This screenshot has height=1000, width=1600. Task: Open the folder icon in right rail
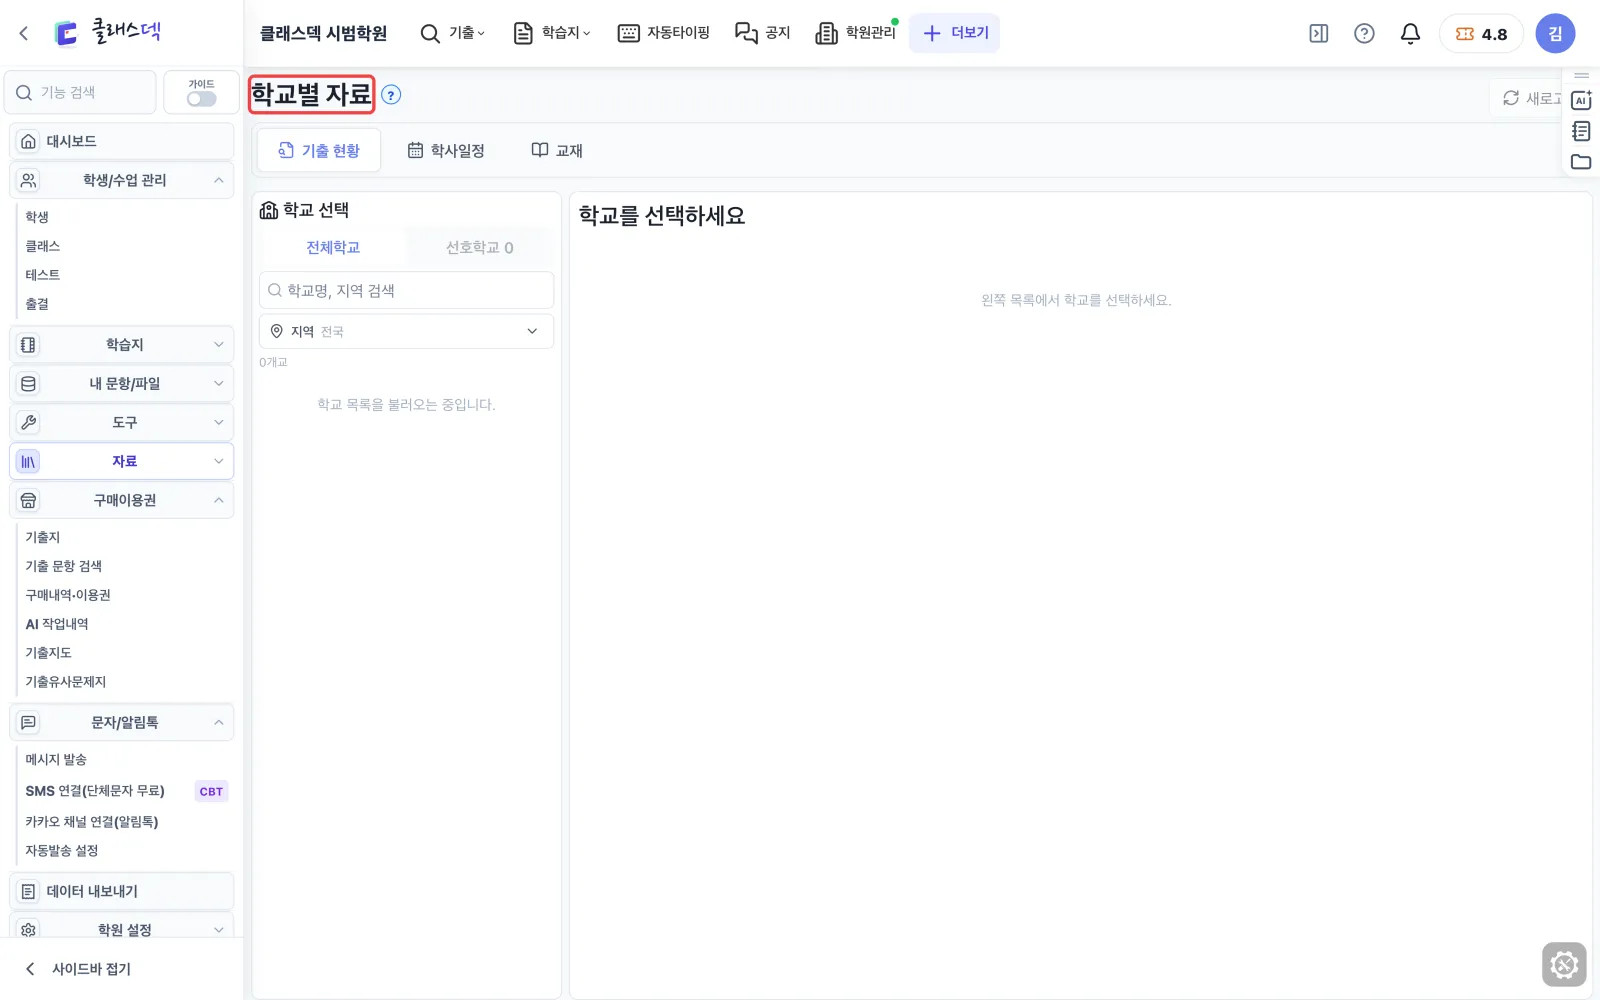click(x=1581, y=162)
